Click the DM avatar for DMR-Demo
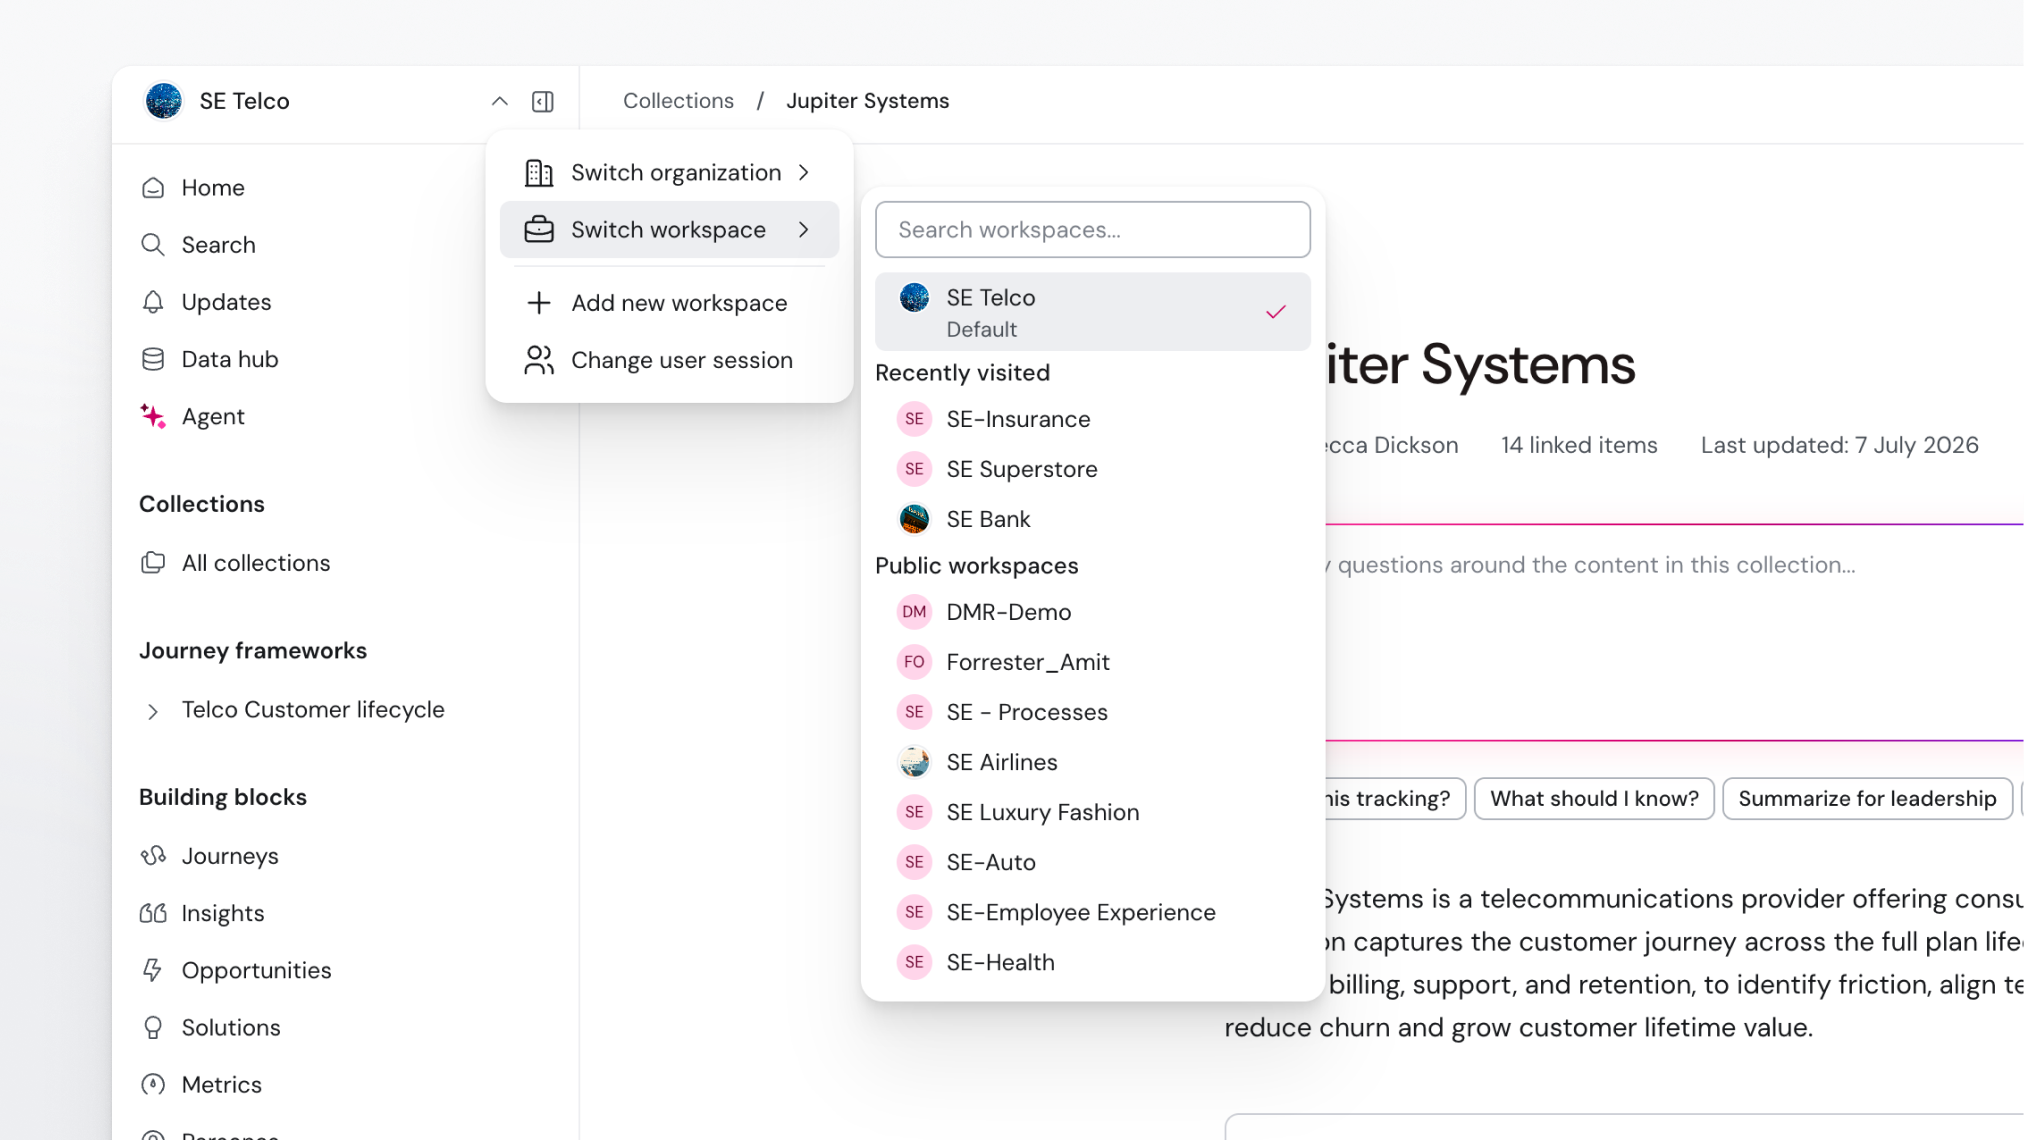2024x1140 pixels. pyautogui.click(x=914, y=612)
